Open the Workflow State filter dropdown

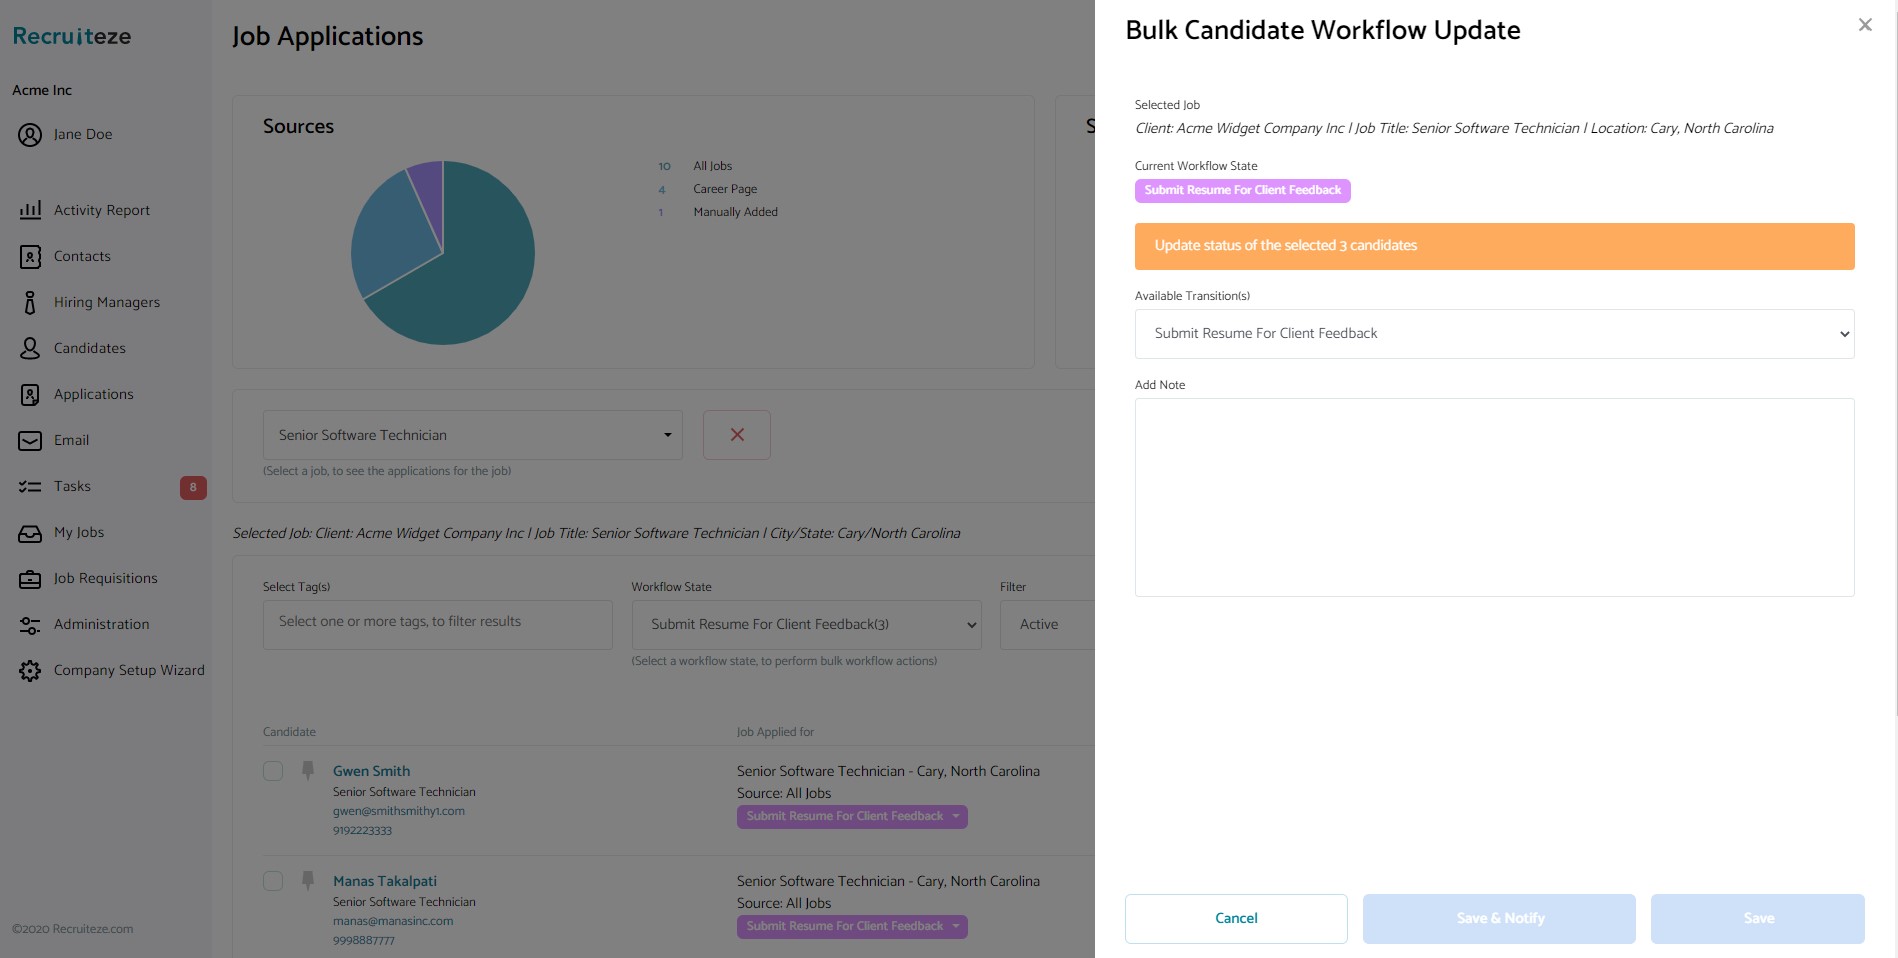pyautogui.click(x=806, y=624)
